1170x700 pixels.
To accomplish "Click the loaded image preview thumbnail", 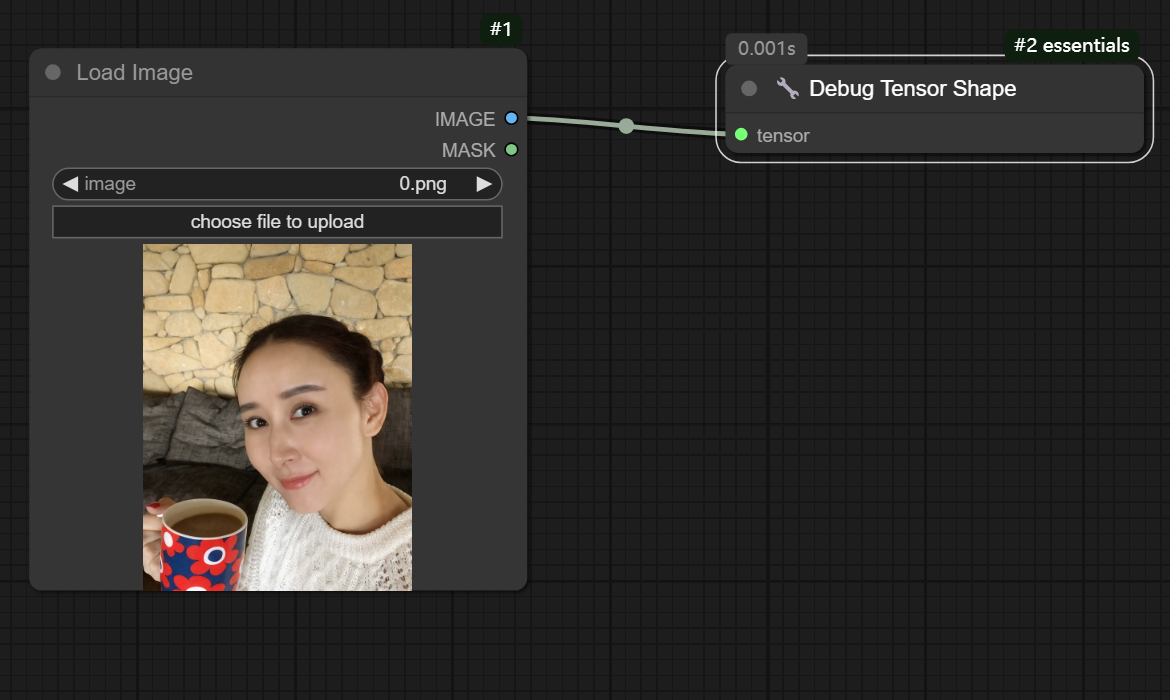I will (277, 417).
